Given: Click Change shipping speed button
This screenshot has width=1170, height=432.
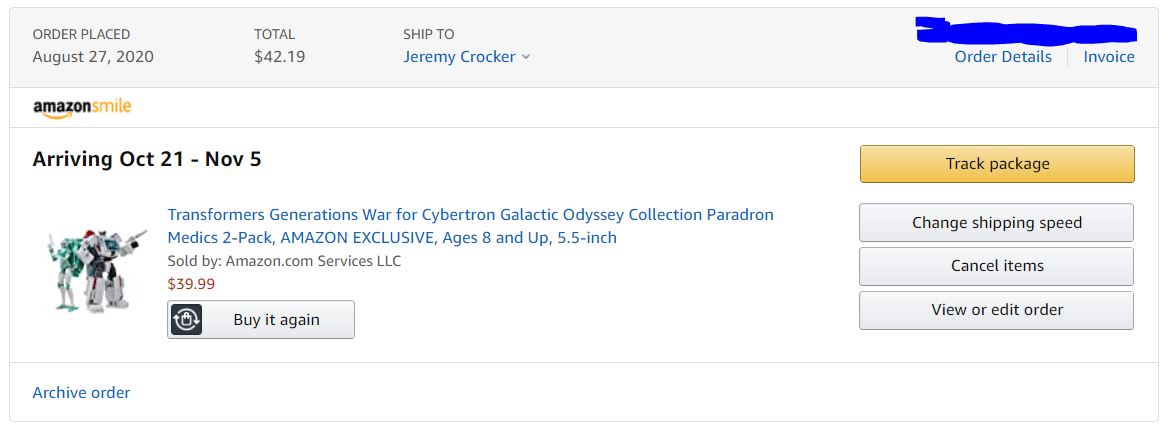Looking at the screenshot, I should (996, 223).
